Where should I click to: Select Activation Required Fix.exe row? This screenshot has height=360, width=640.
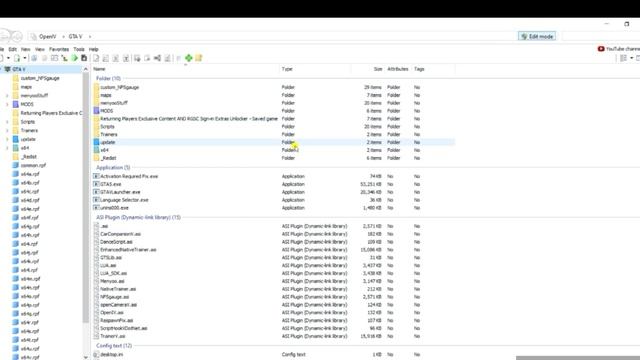pyautogui.click(x=273, y=176)
